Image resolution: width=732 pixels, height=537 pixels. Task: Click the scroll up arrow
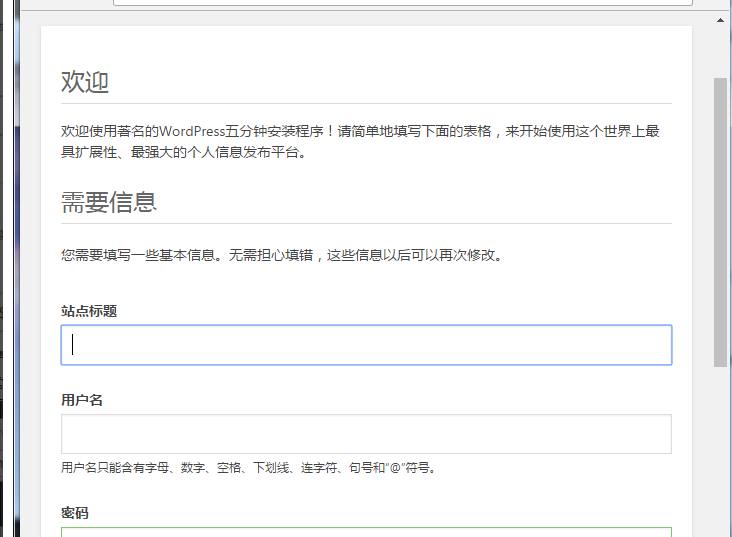(x=720, y=20)
